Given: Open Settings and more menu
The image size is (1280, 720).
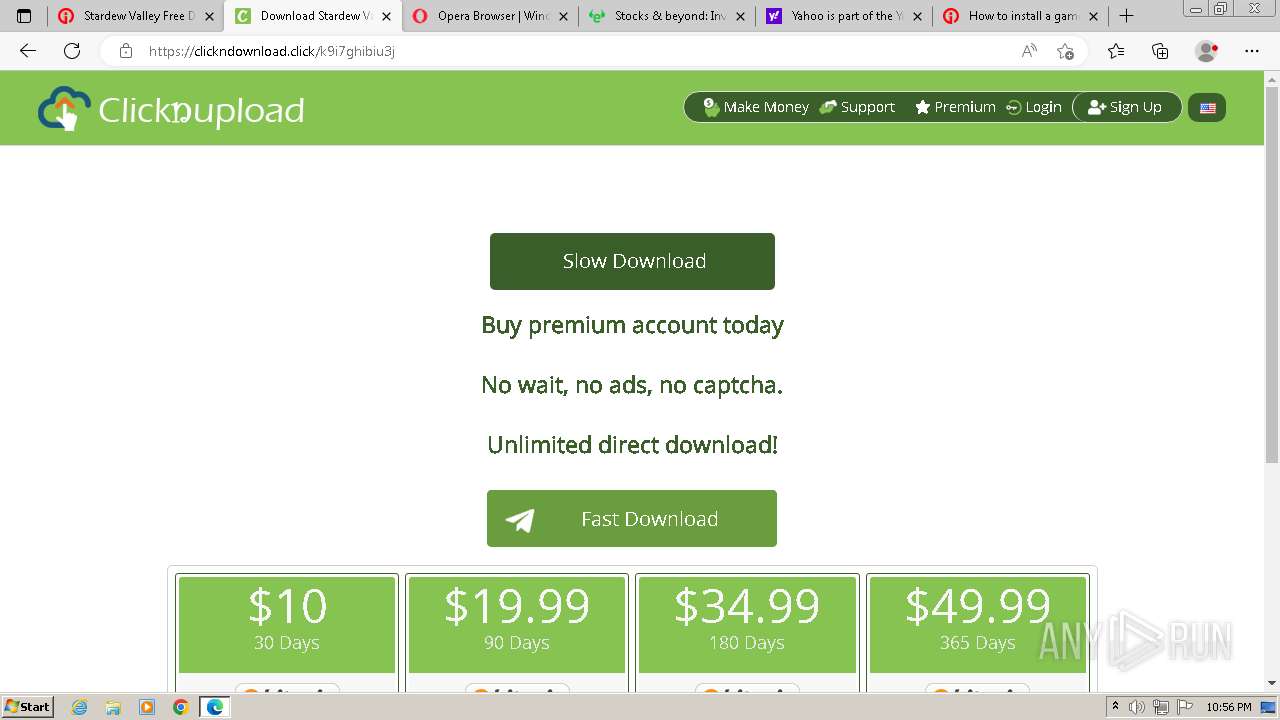Looking at the screenshot, I should point(1252,51).
